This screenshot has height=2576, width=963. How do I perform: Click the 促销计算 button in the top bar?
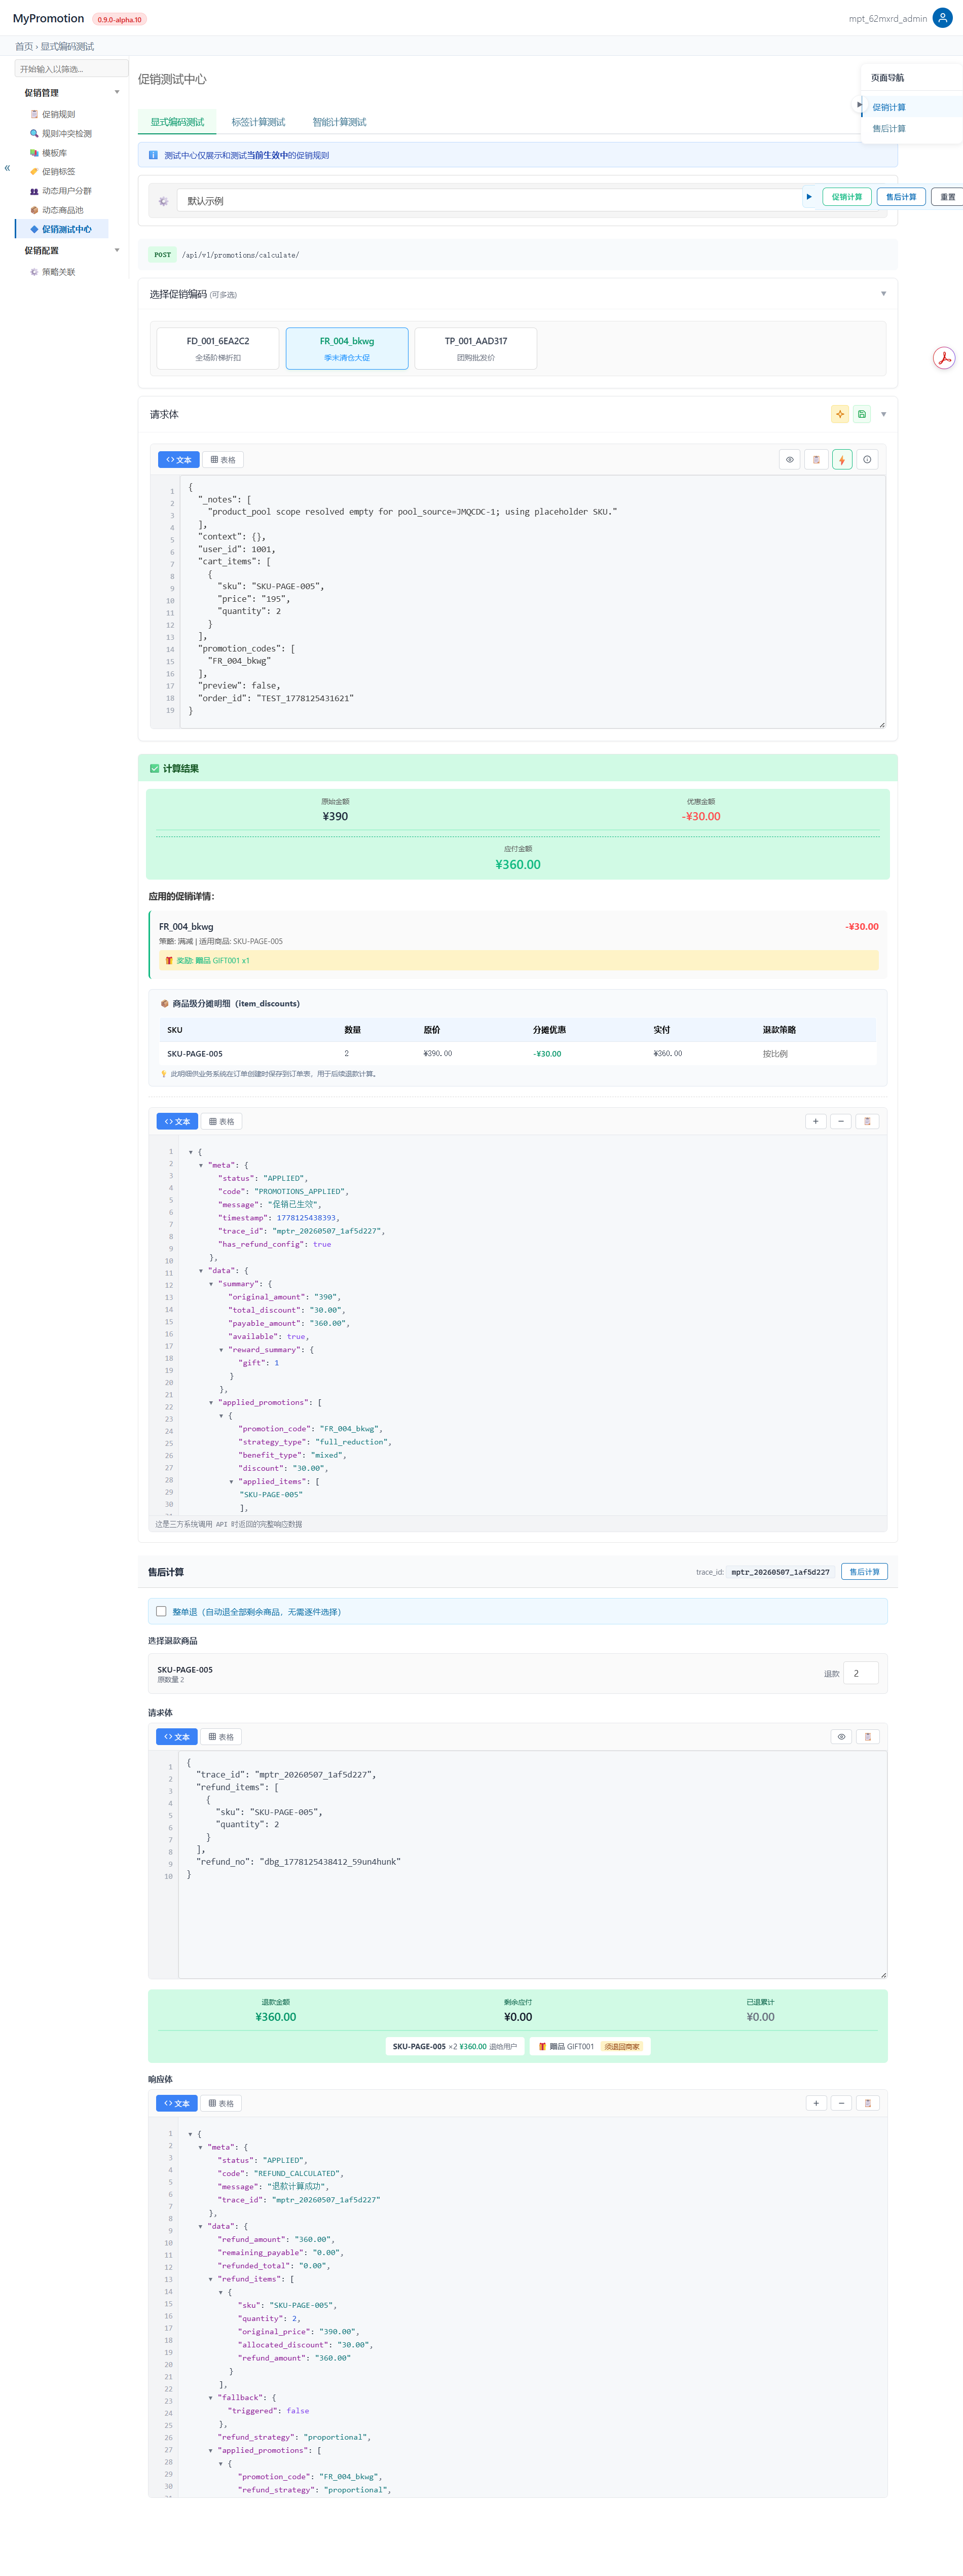847,197
